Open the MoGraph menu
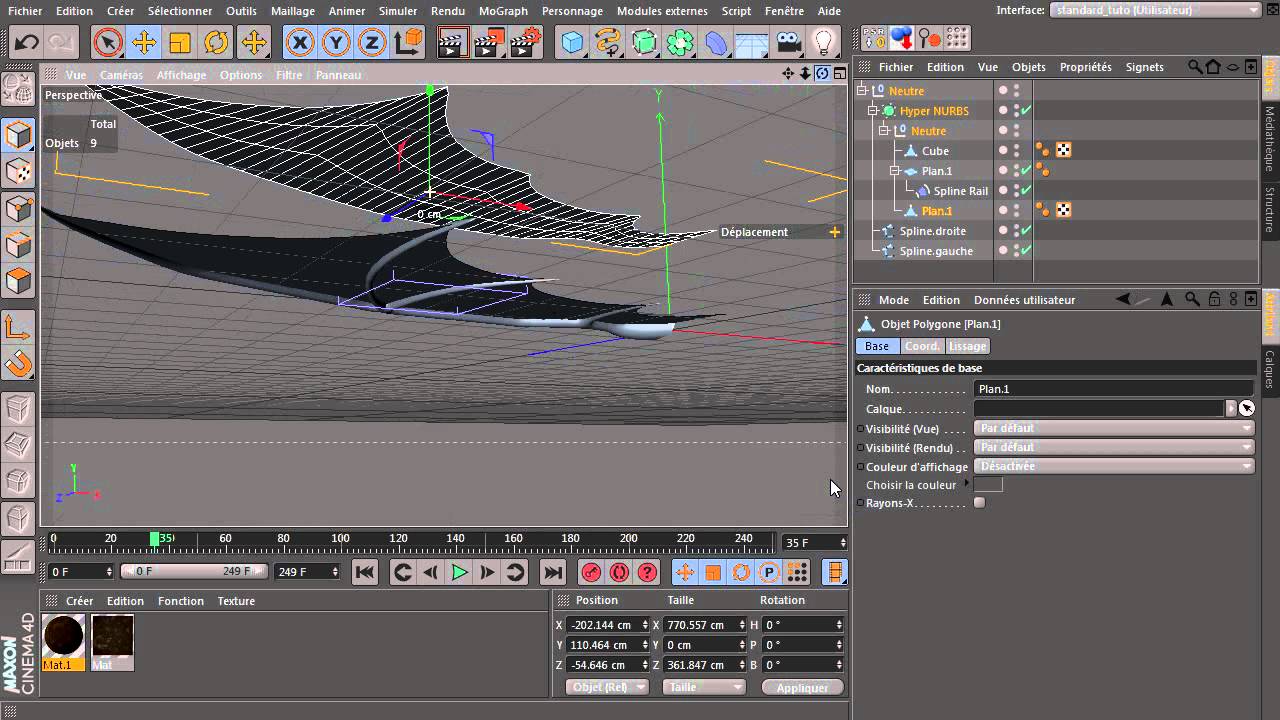Viewport: 1280px width, 720px height. [x=503, y=11]
